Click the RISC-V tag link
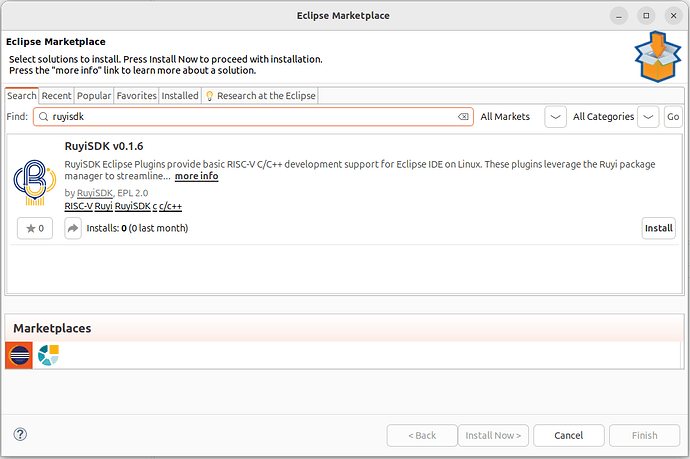This screenshot has height=459, width=690. pyautogui.click(x=78, y=206)
